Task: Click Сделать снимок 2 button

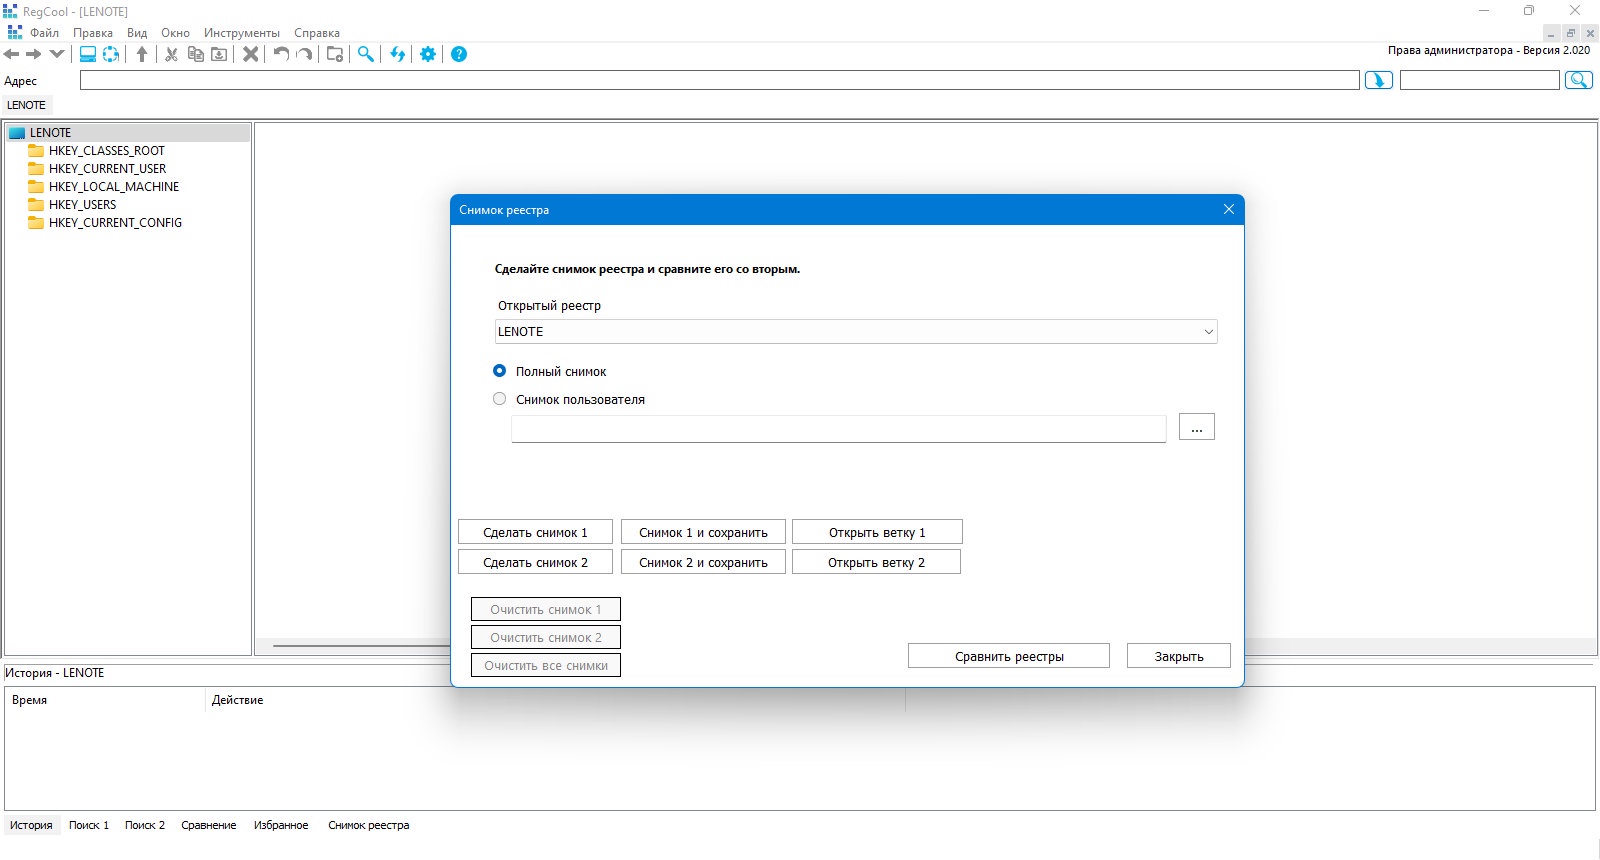Action: point(535,562)
